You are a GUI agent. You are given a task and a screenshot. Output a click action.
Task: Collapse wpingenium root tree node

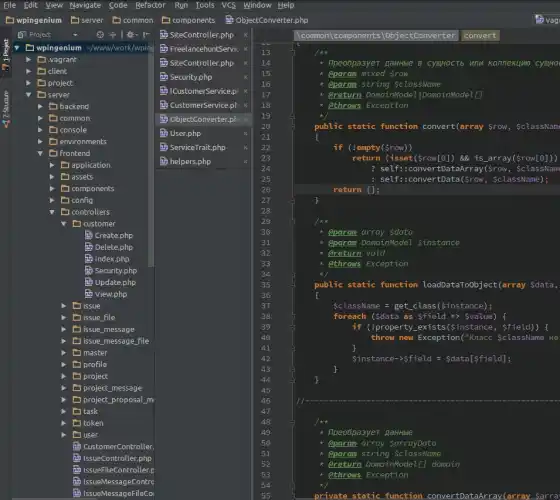tap(17, 48)
